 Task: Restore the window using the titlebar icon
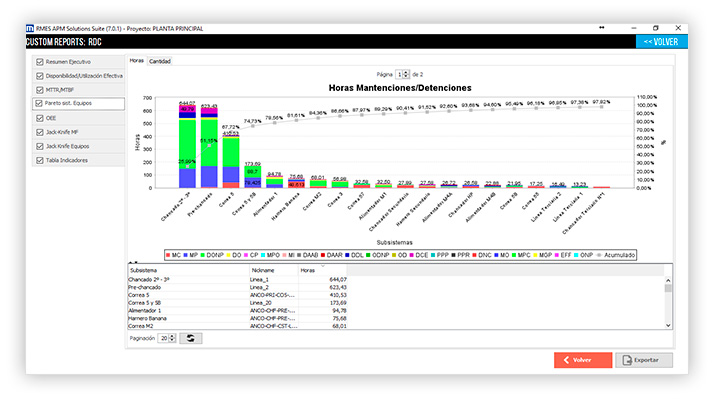click(x=655, y=28)
